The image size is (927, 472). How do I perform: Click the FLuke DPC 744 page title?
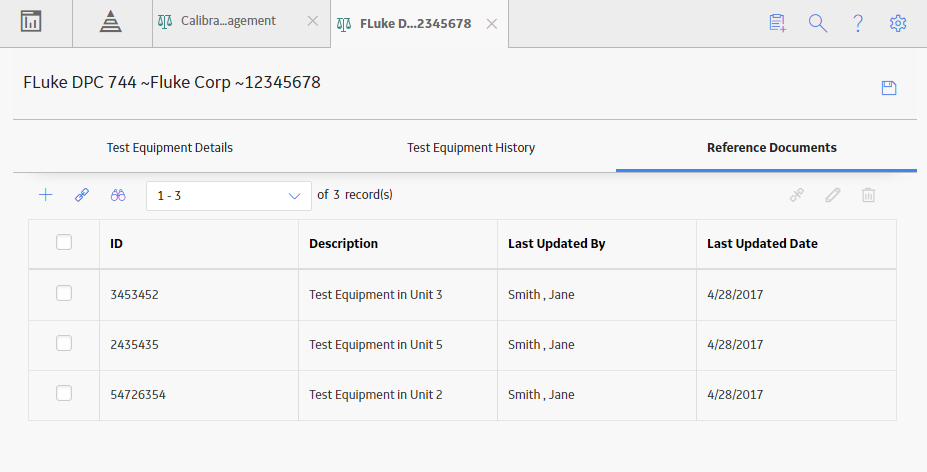(172, 82)
